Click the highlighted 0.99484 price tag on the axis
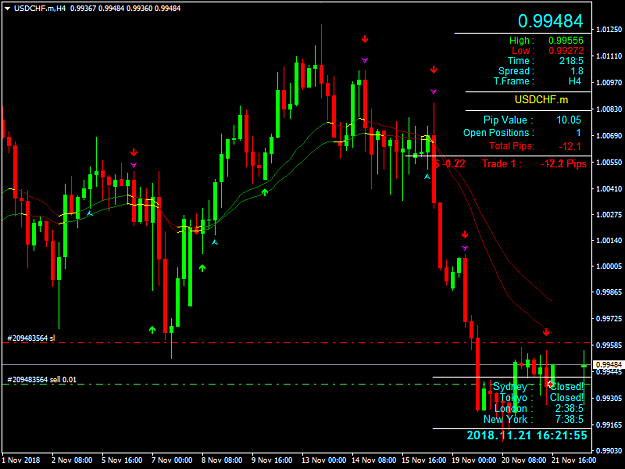The width and height of the screenshot is (625, 469). tap(608, 365)
